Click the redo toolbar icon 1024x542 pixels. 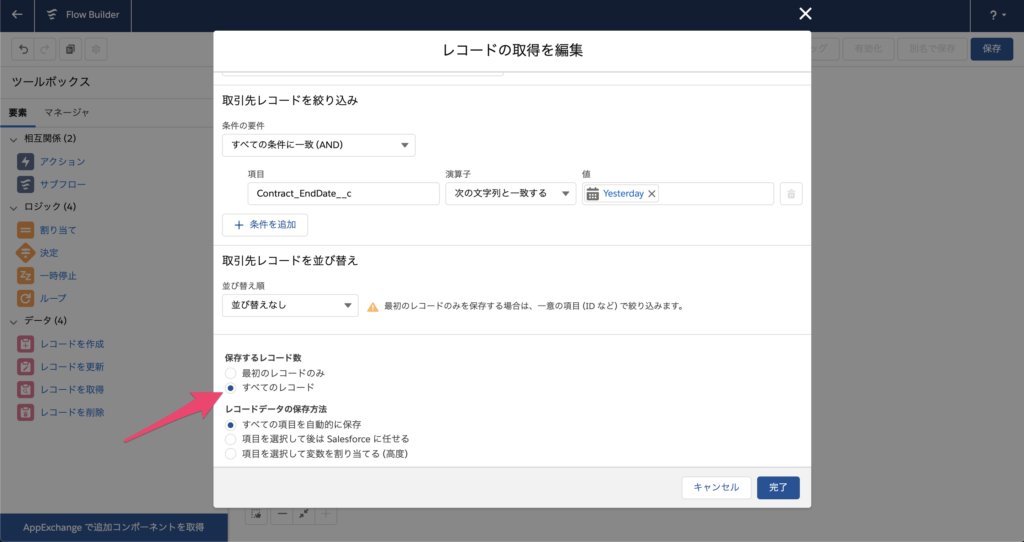pos(45,49)
